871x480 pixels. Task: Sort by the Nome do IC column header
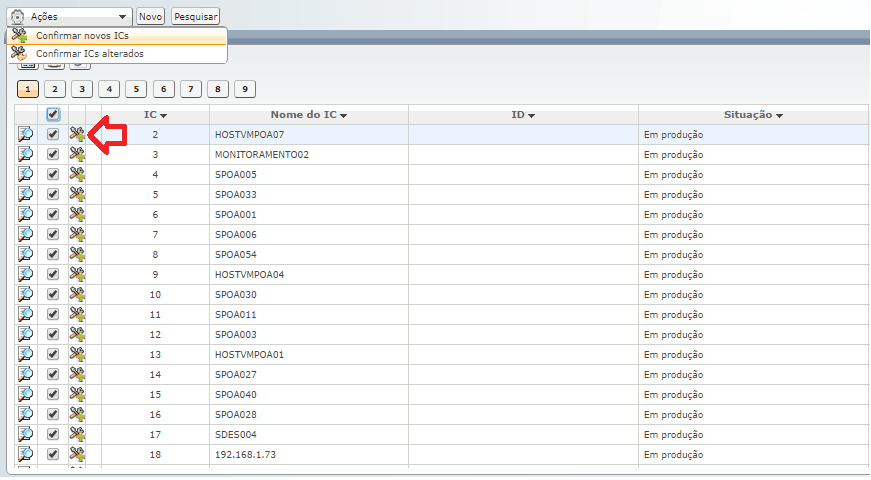tap(308, 115)
